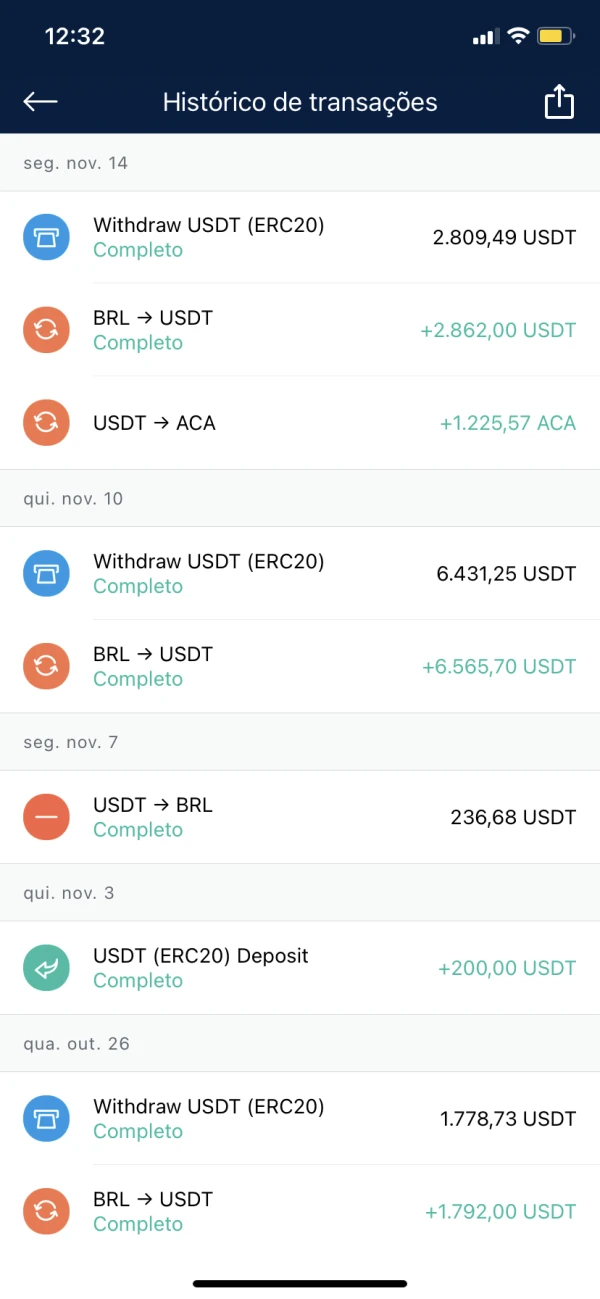Tap the Histórico de transações title
The image size is (600, 1299).
300,102
